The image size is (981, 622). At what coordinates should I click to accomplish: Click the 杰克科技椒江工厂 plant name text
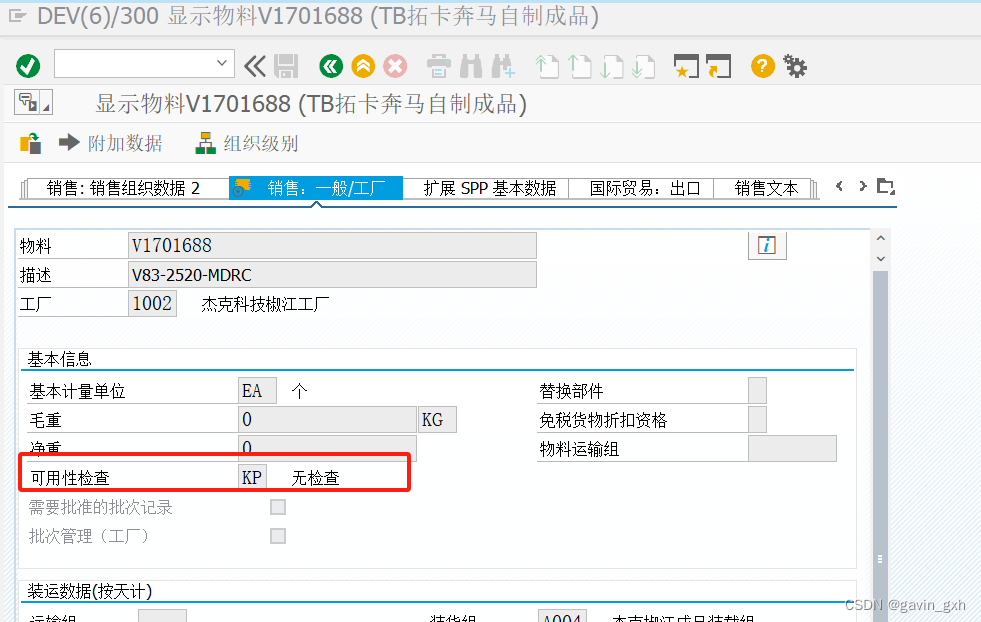[x=265, y=304]
